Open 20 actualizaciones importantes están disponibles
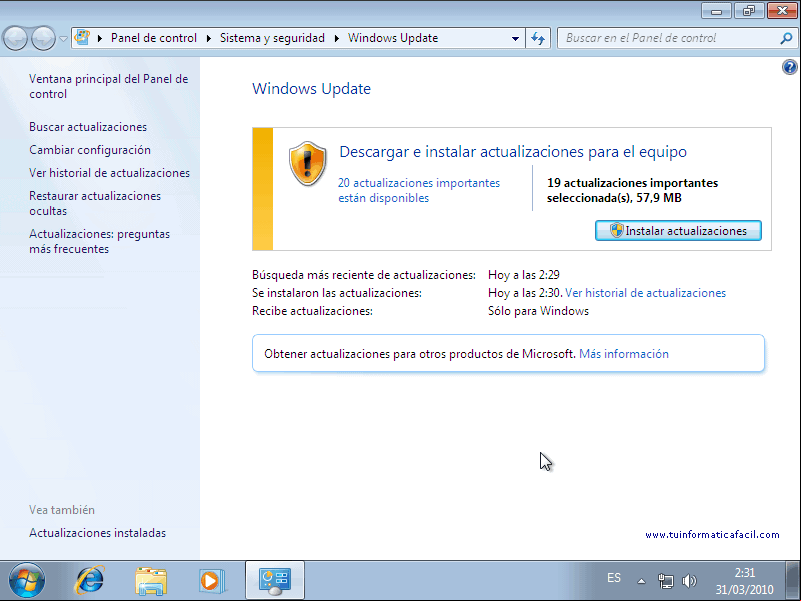This screenshot has height=601, width=801. 419,190
